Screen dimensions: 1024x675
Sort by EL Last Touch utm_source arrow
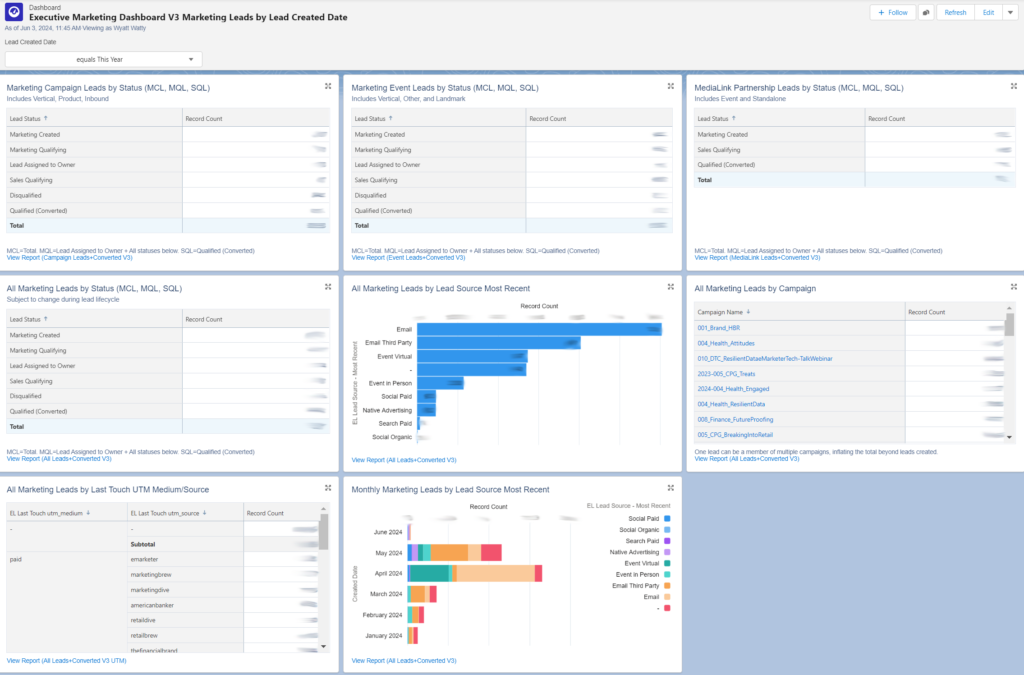pyautogui.click(x=204, y=513)
